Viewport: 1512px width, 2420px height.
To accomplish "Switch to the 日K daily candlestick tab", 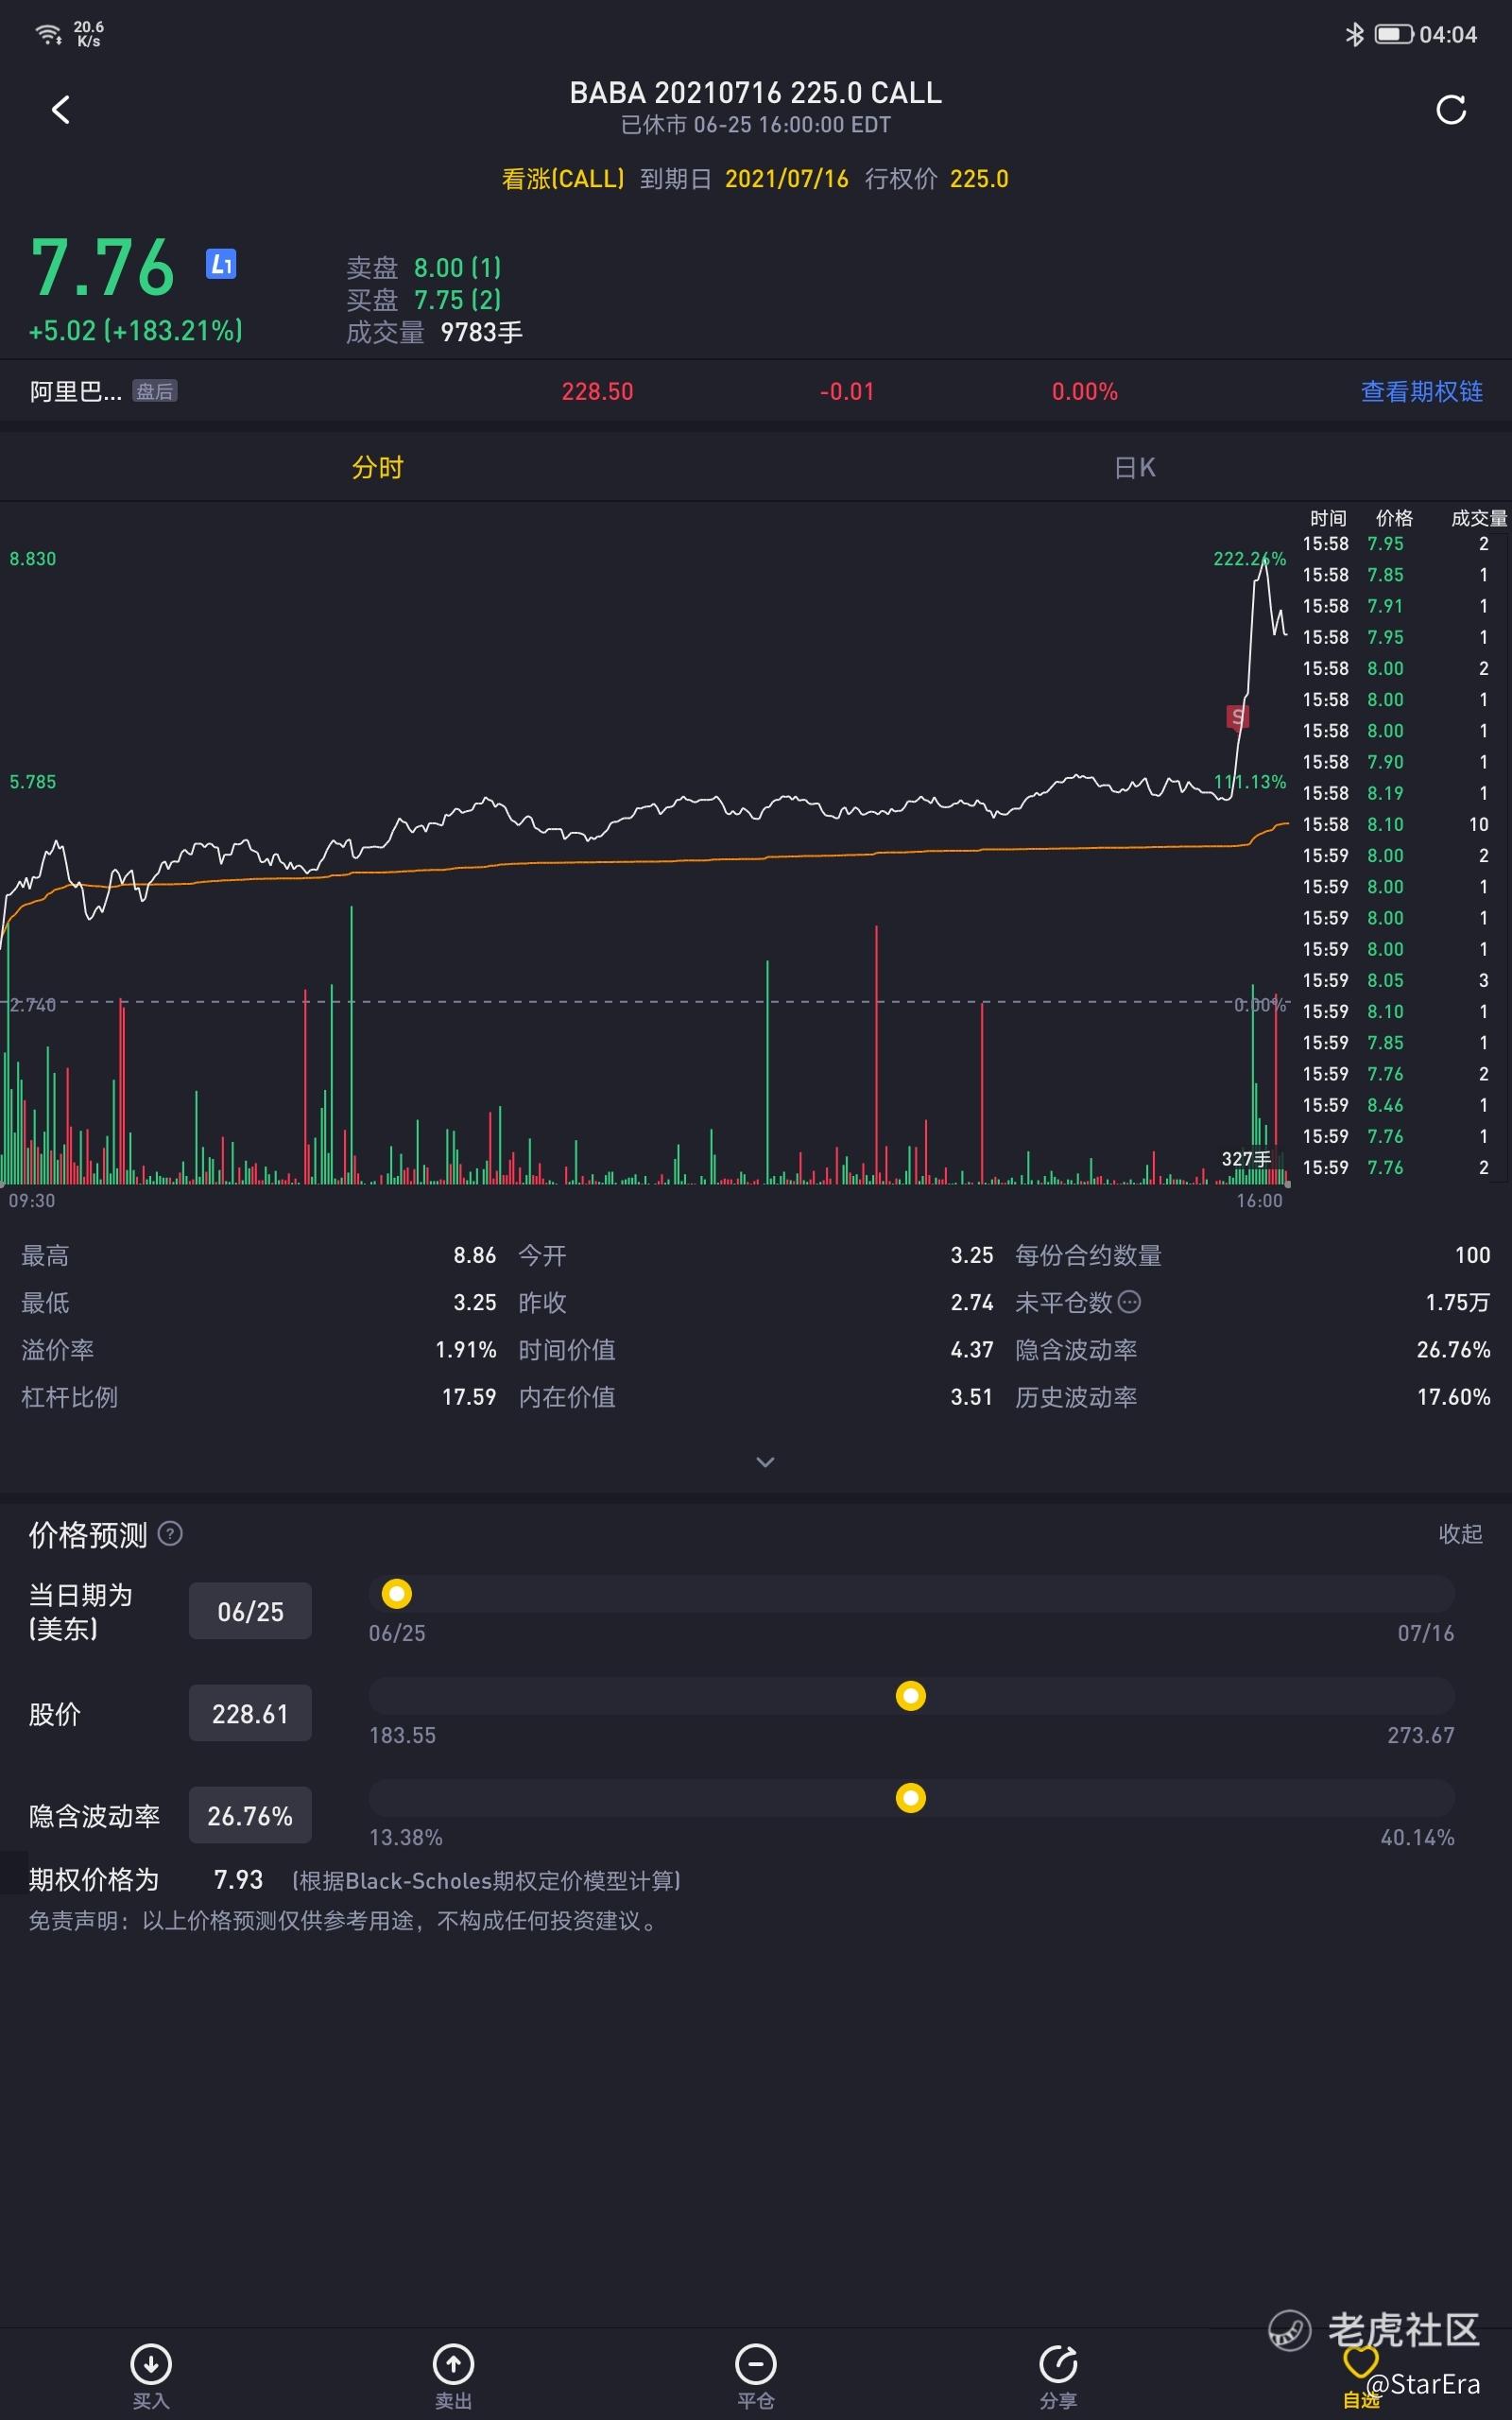I will 1134,467.
